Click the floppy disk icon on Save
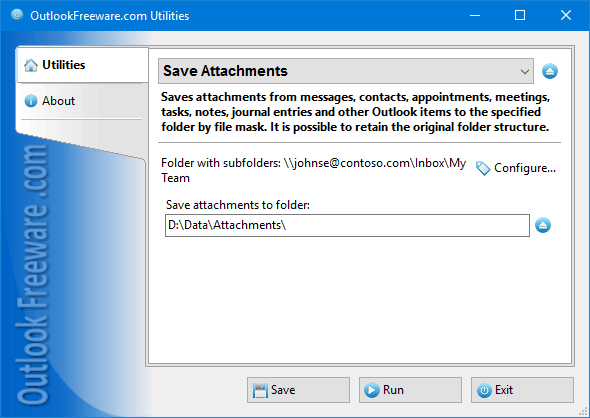The height and width of the screenshot is (418, 590). (260, 391)
